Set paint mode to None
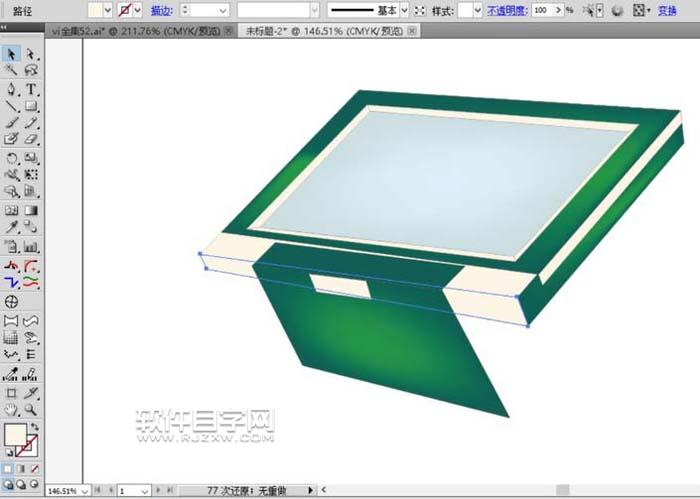The width and height of the screenshot is (700, 499). 35,467
